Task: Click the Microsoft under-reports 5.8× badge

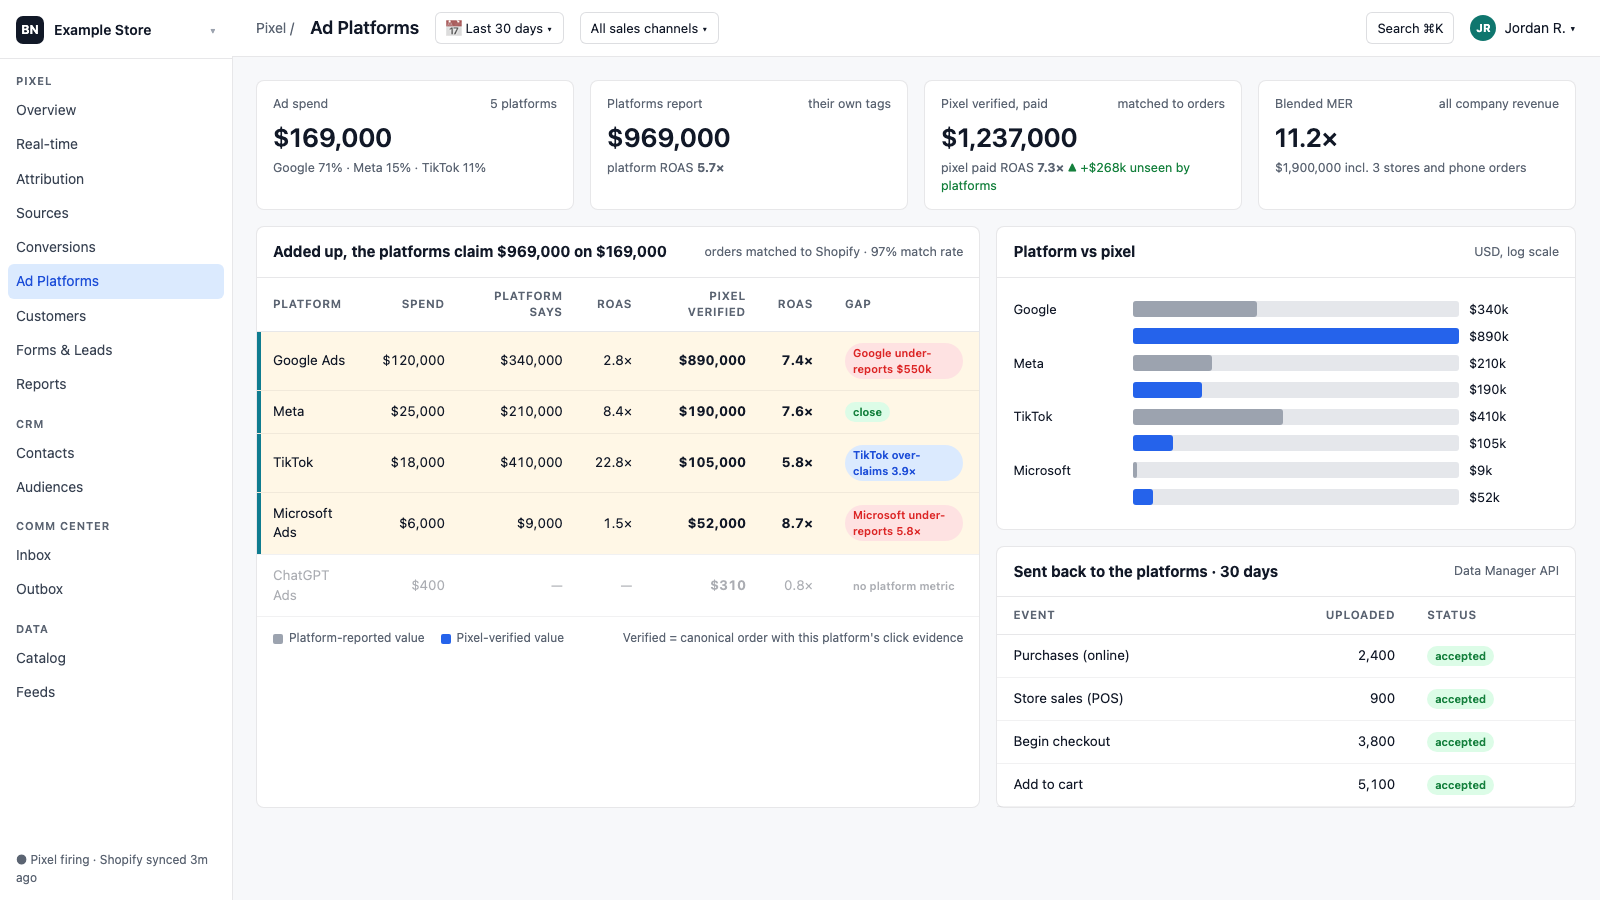Action: tap(904, 523)
